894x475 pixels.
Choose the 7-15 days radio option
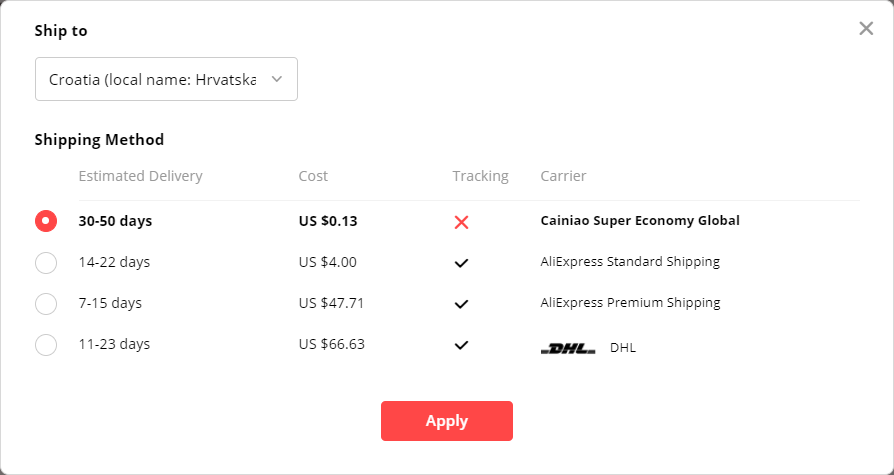coord(46,304)
